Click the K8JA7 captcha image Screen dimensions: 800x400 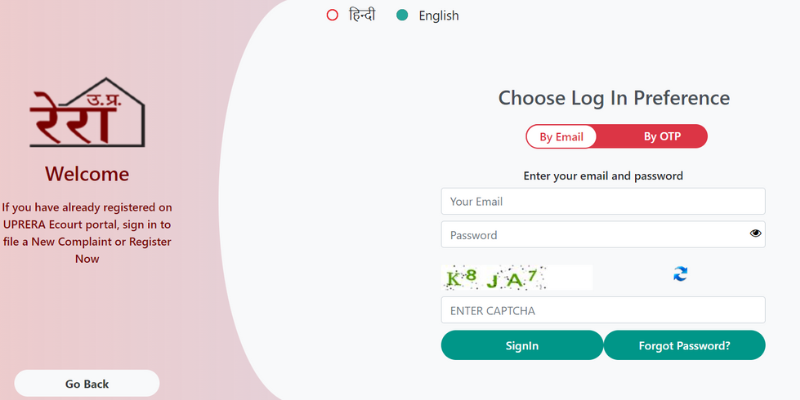[x=517, y=278]
